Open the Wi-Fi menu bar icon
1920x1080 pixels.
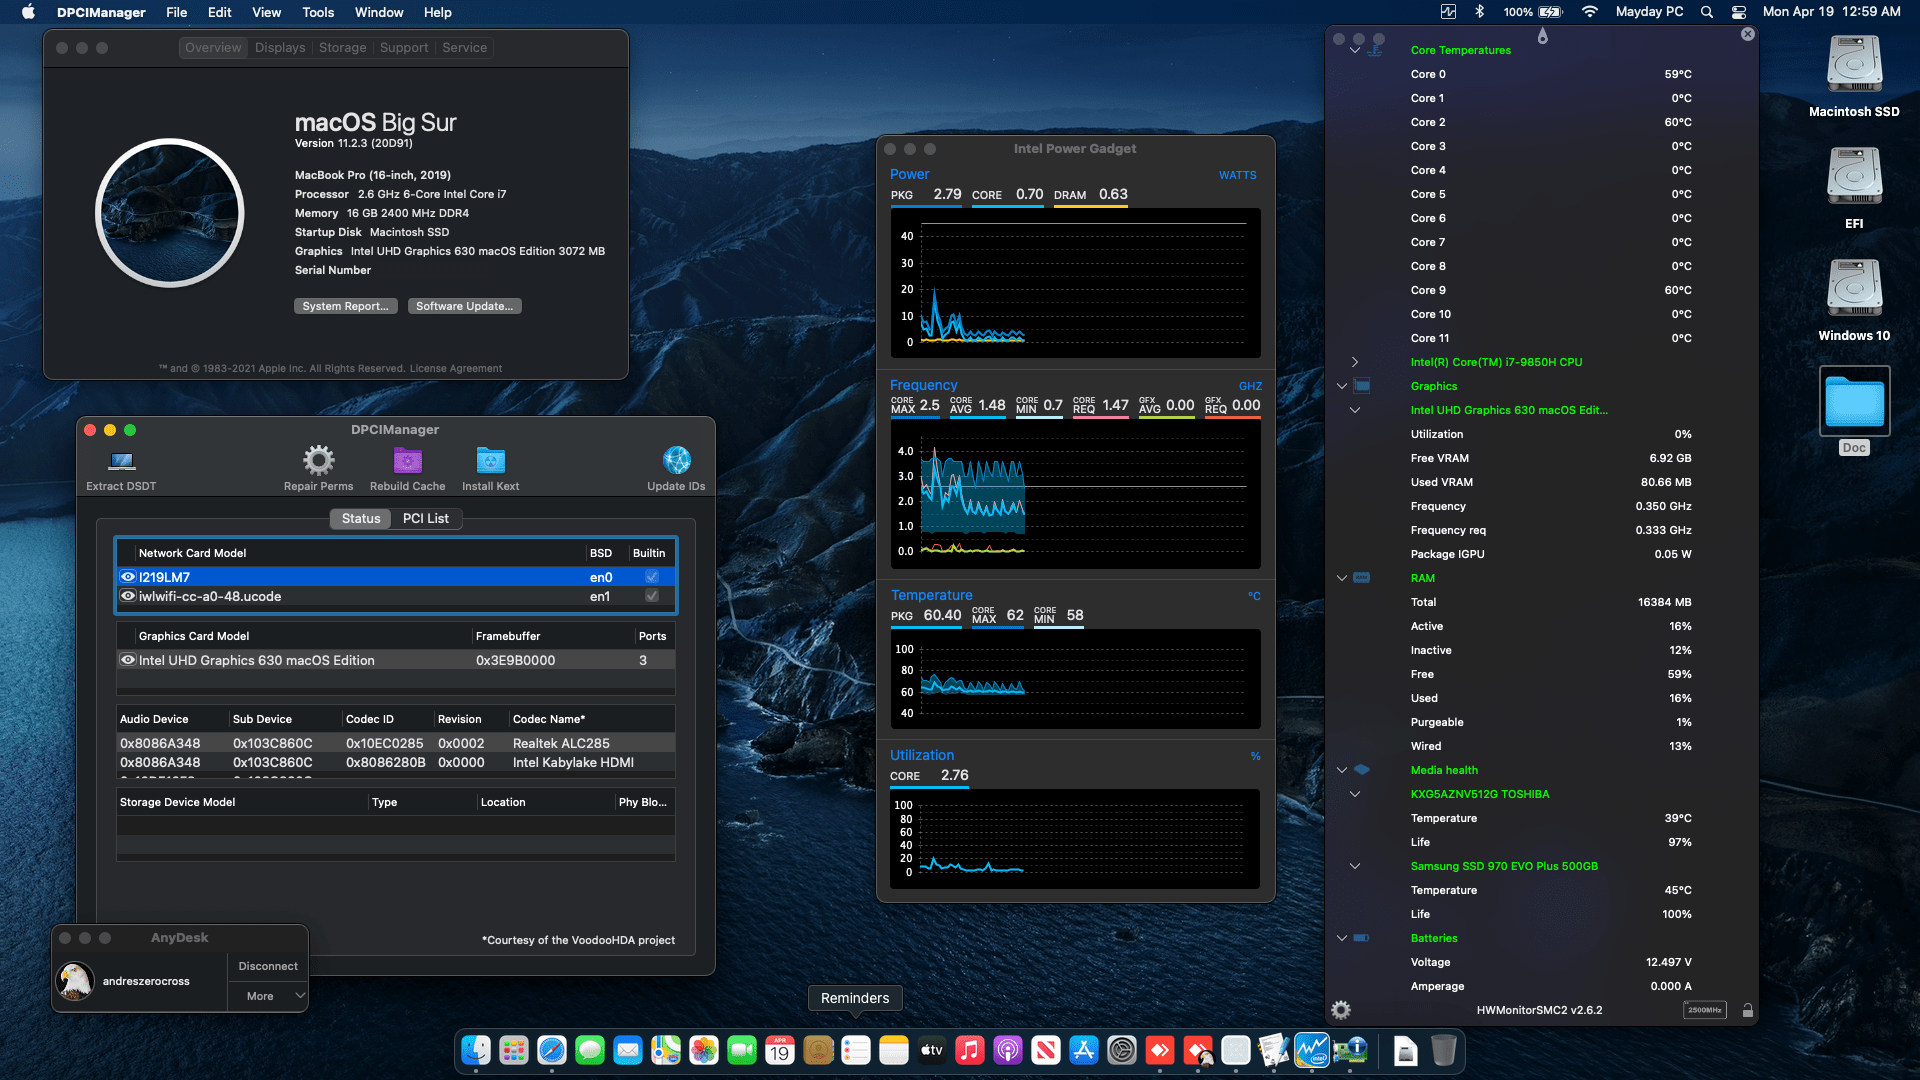1589,12
